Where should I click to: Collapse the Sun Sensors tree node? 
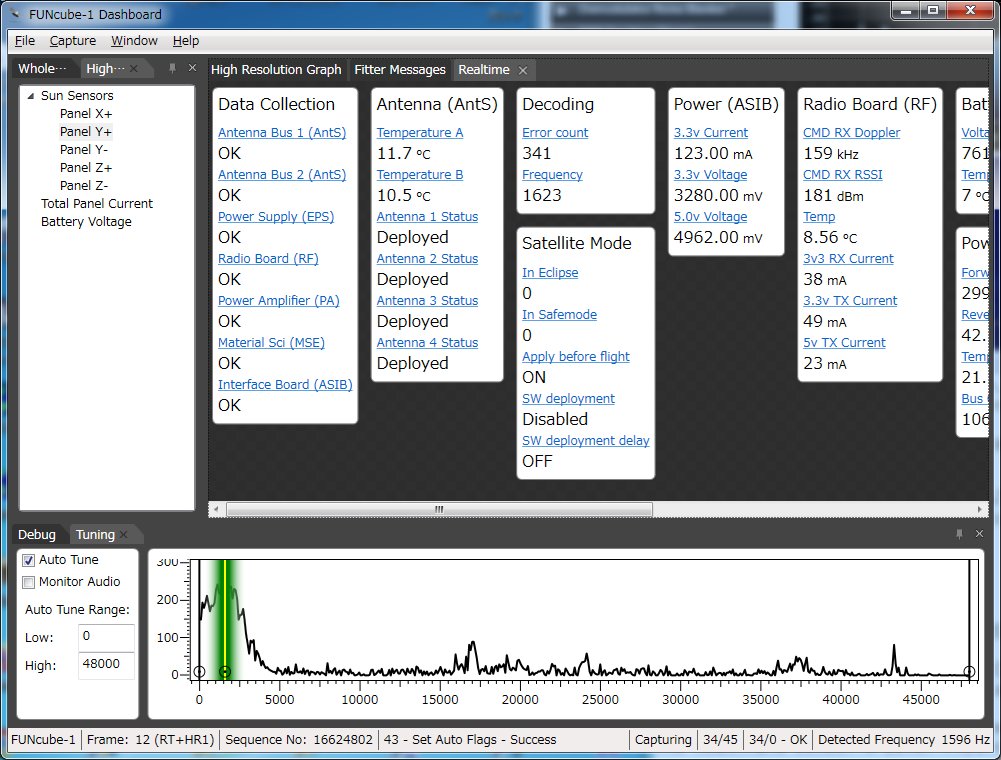[31, 96]
